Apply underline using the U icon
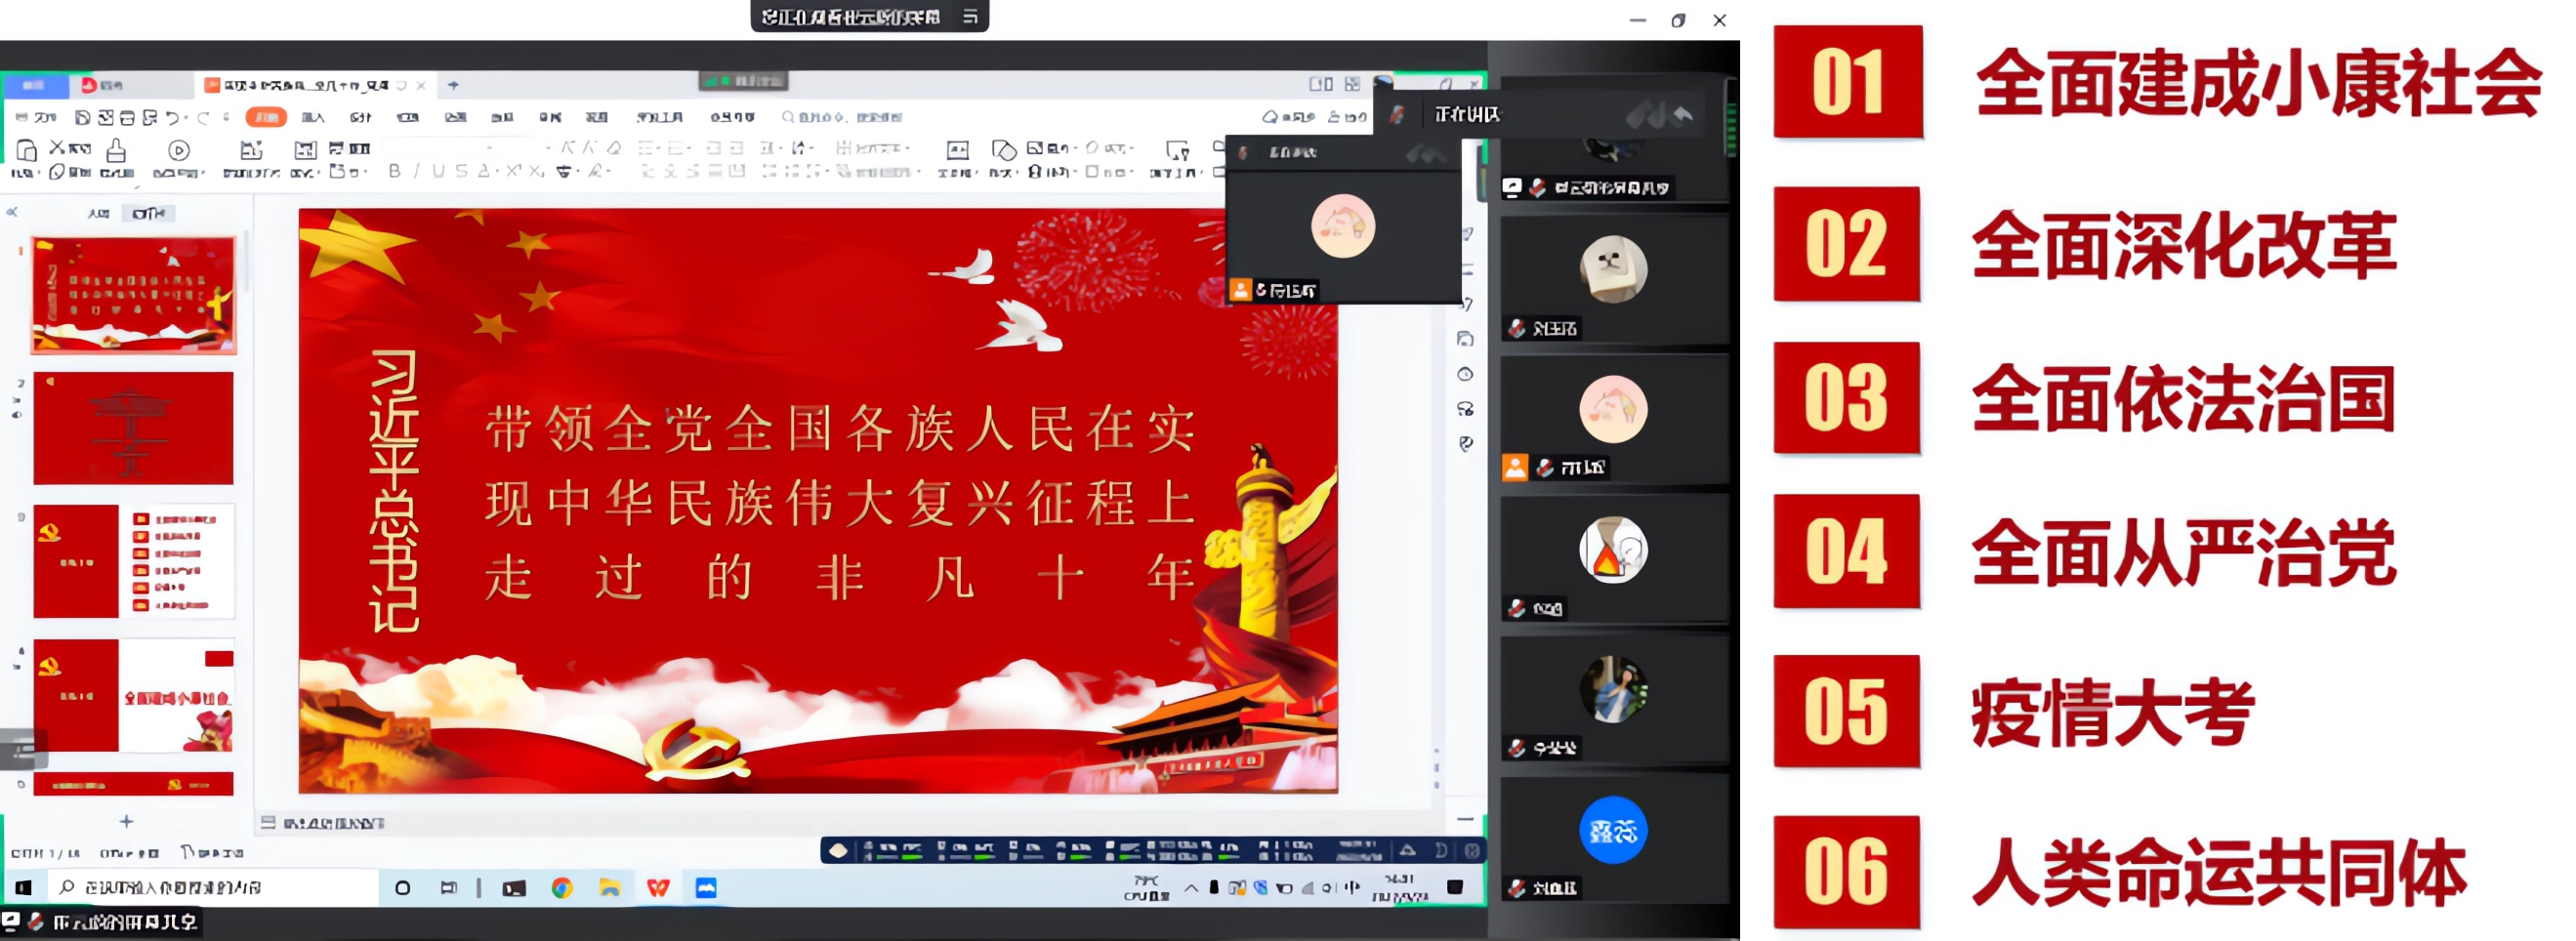 tap(438, 171)
